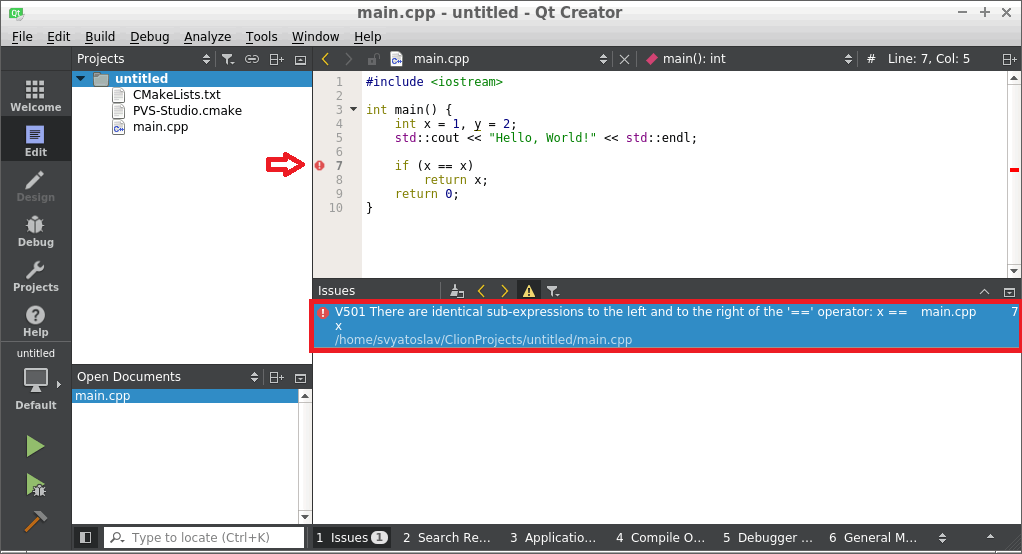Select main.cpp in project tree
Screen dimensions: 1022x554
point(160,127)
